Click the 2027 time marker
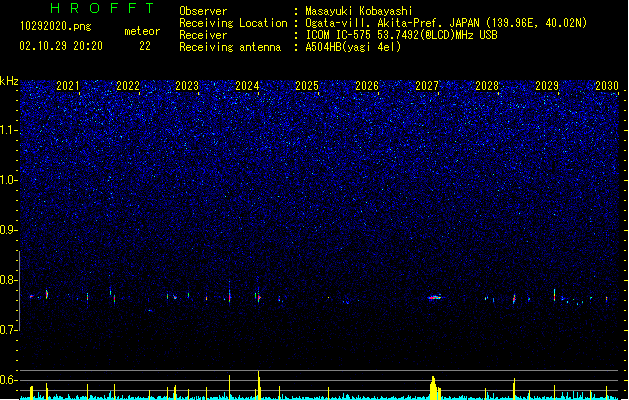The width and height of the screenshot is (629, 400). 427,86
